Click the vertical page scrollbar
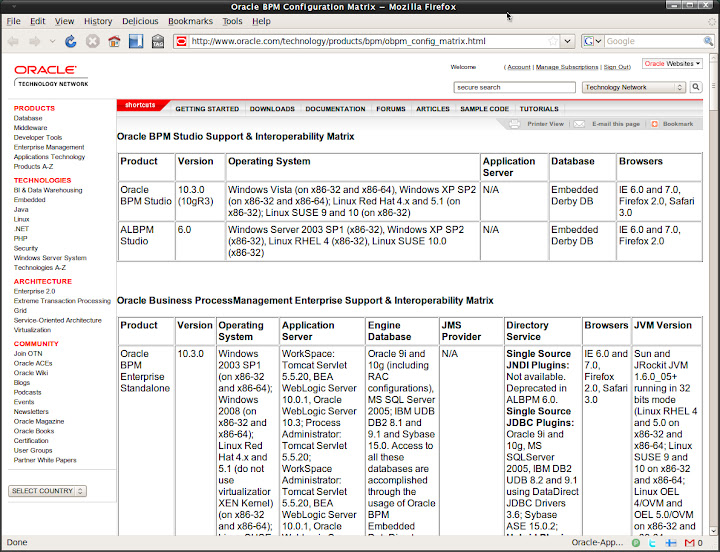The image size is (720, 552). 714,294
